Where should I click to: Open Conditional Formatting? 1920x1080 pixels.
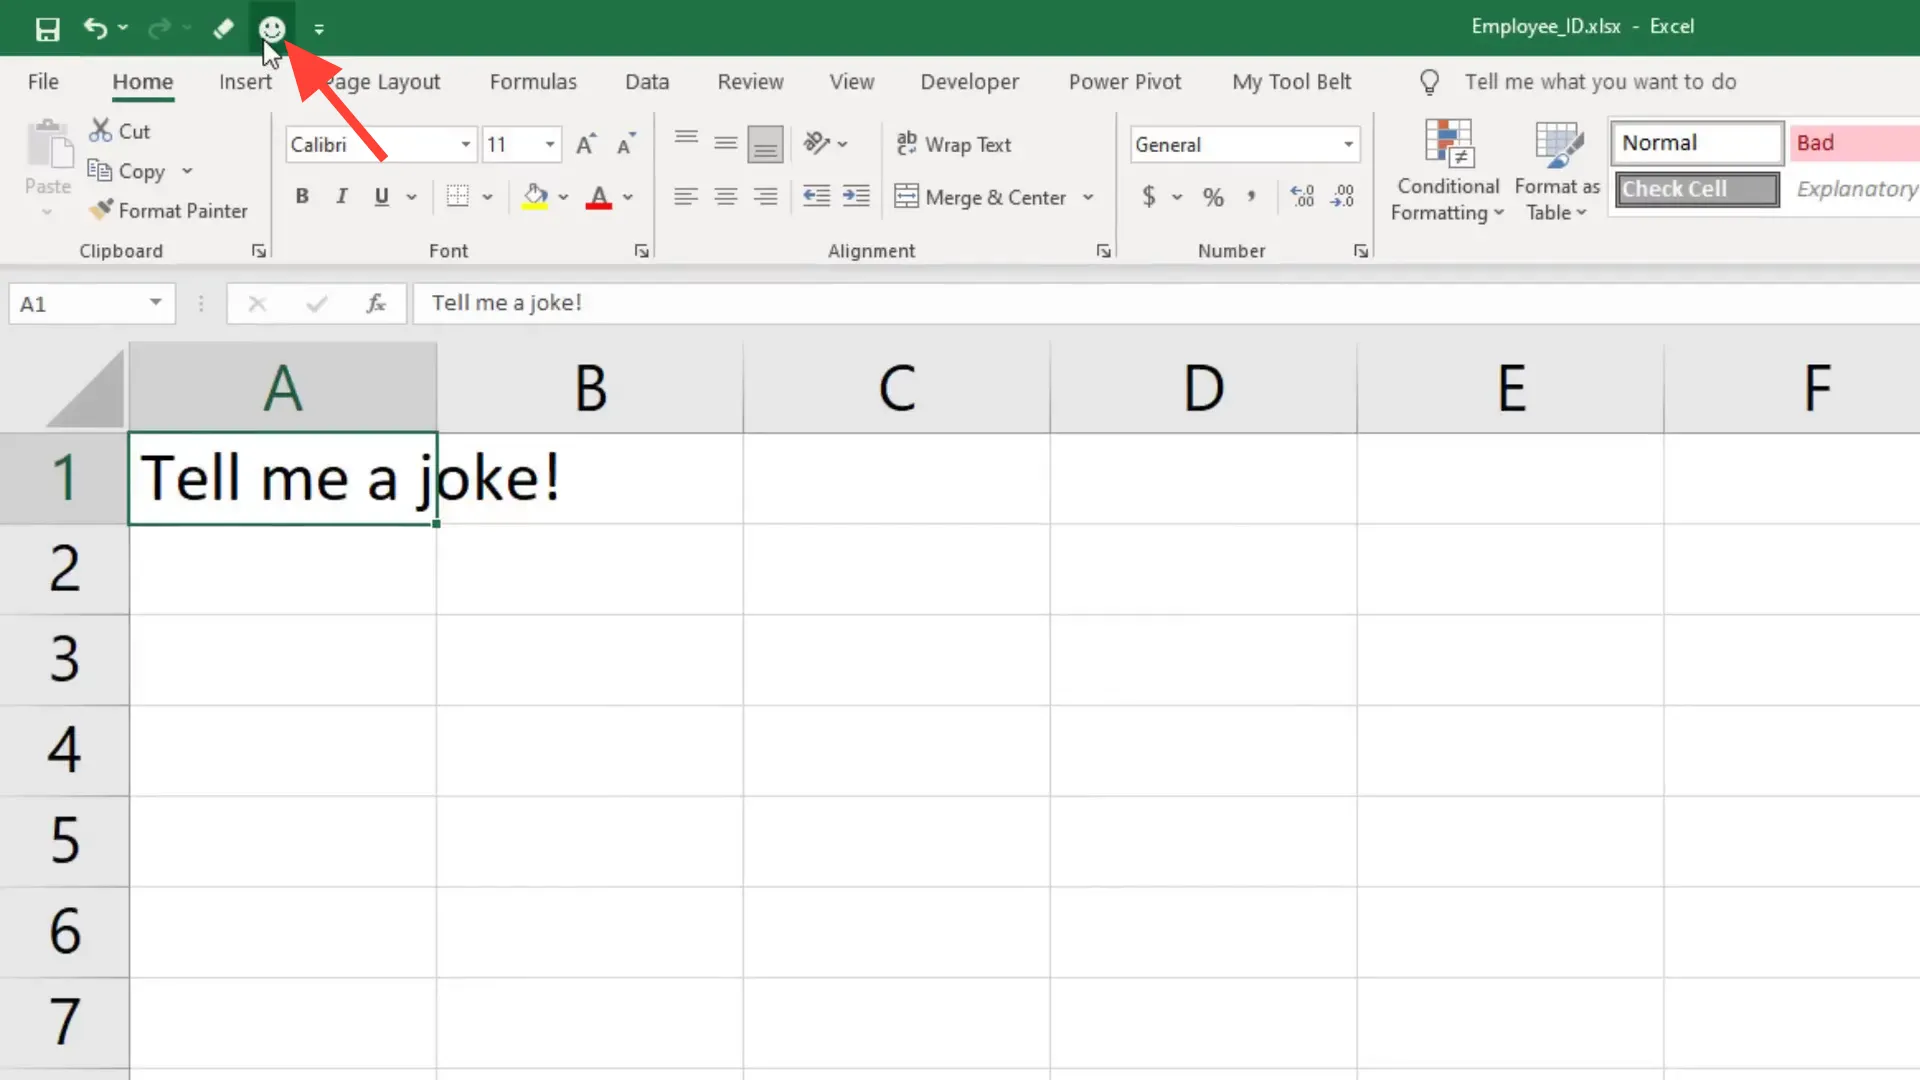1448,170
